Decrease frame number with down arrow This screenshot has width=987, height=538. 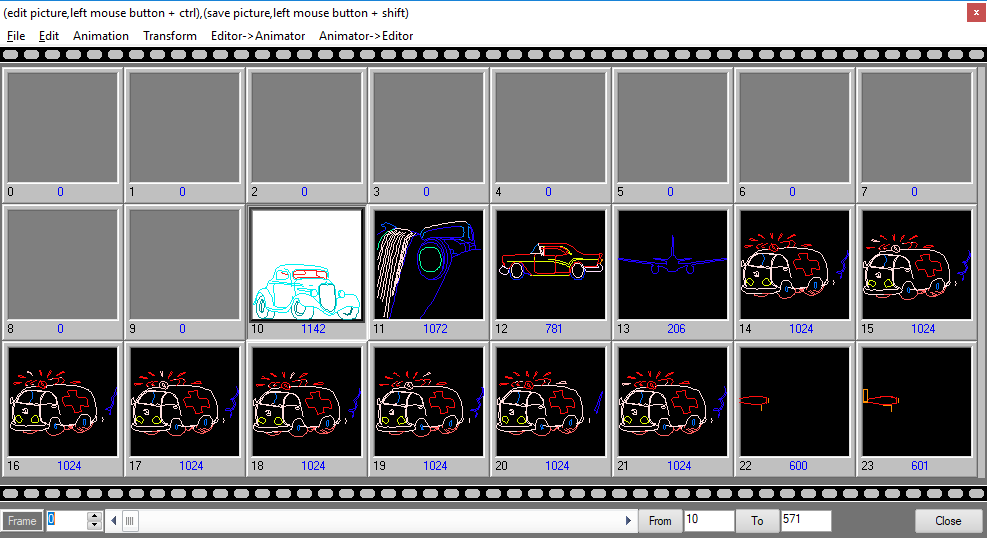coord(95,525)
